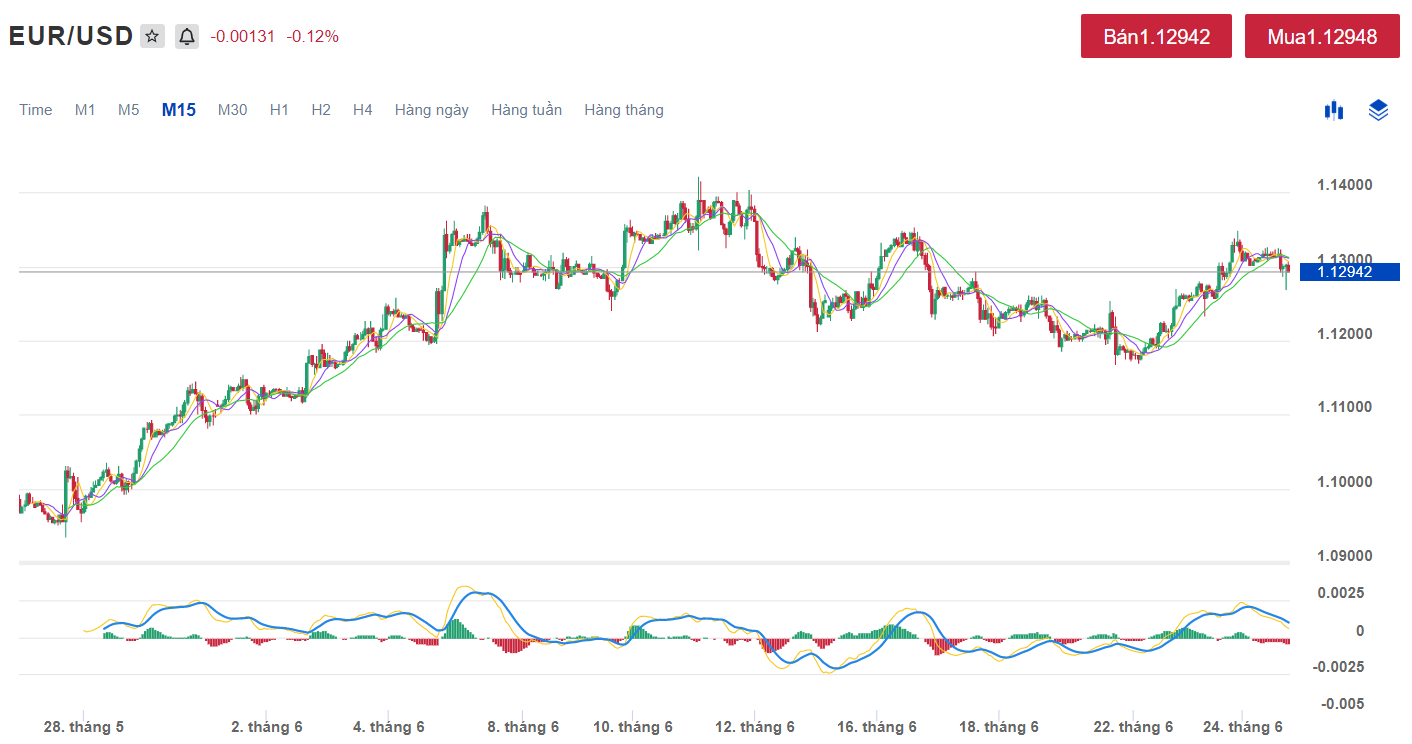Select the M1 timeframe
Image resolution: width=1412 pixels, height=744 pixels.
pyautogui.click(x=85, y=110)
